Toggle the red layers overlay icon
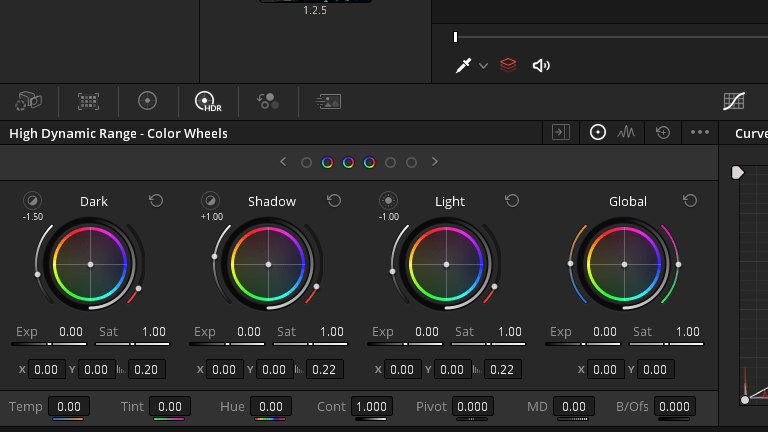Screen dimensions: 768x432 (x=508, y=65)
